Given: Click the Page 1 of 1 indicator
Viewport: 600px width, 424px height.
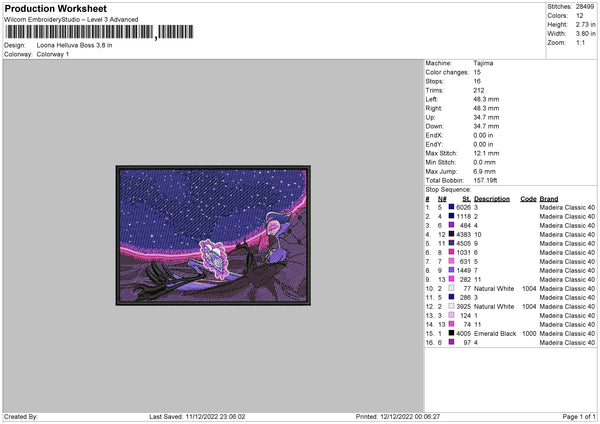Looking at the screenshot, I should [x=579, y=416].
